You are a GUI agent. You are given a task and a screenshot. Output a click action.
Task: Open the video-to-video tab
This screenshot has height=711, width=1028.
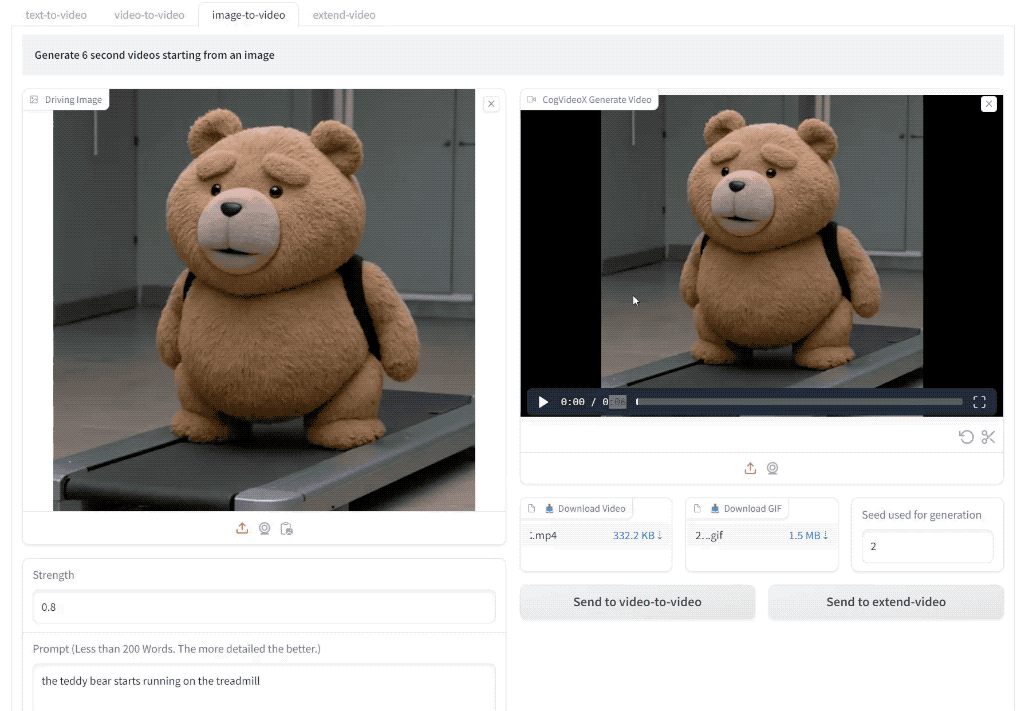149,14
